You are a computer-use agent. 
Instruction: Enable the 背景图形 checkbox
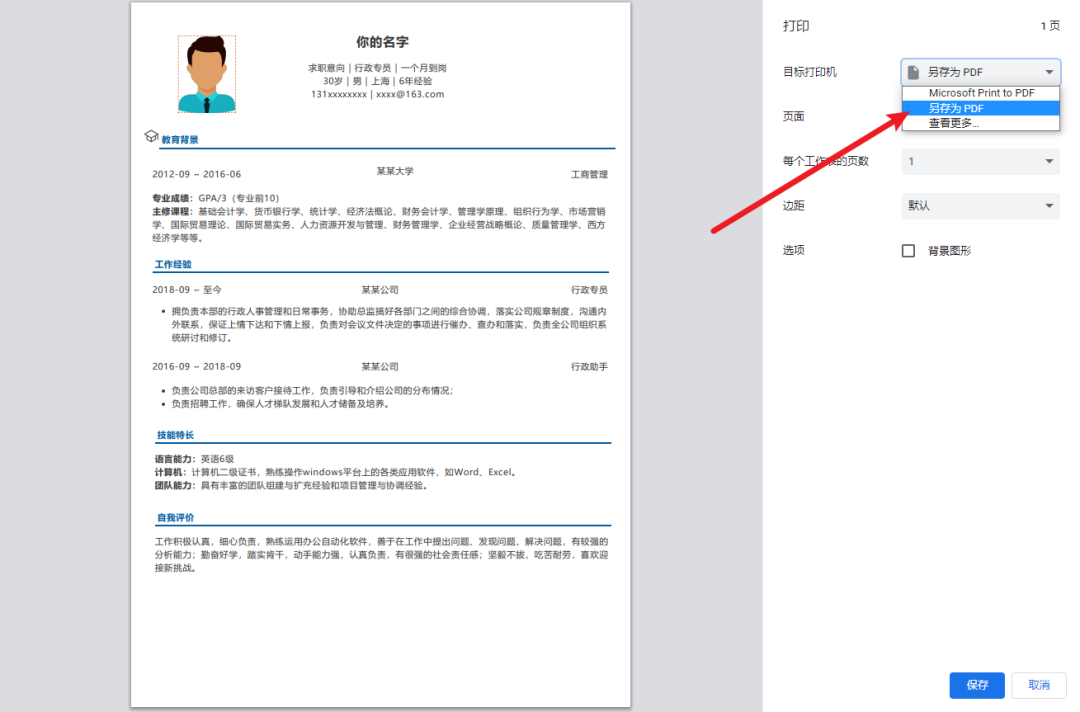tap(908, 251)
